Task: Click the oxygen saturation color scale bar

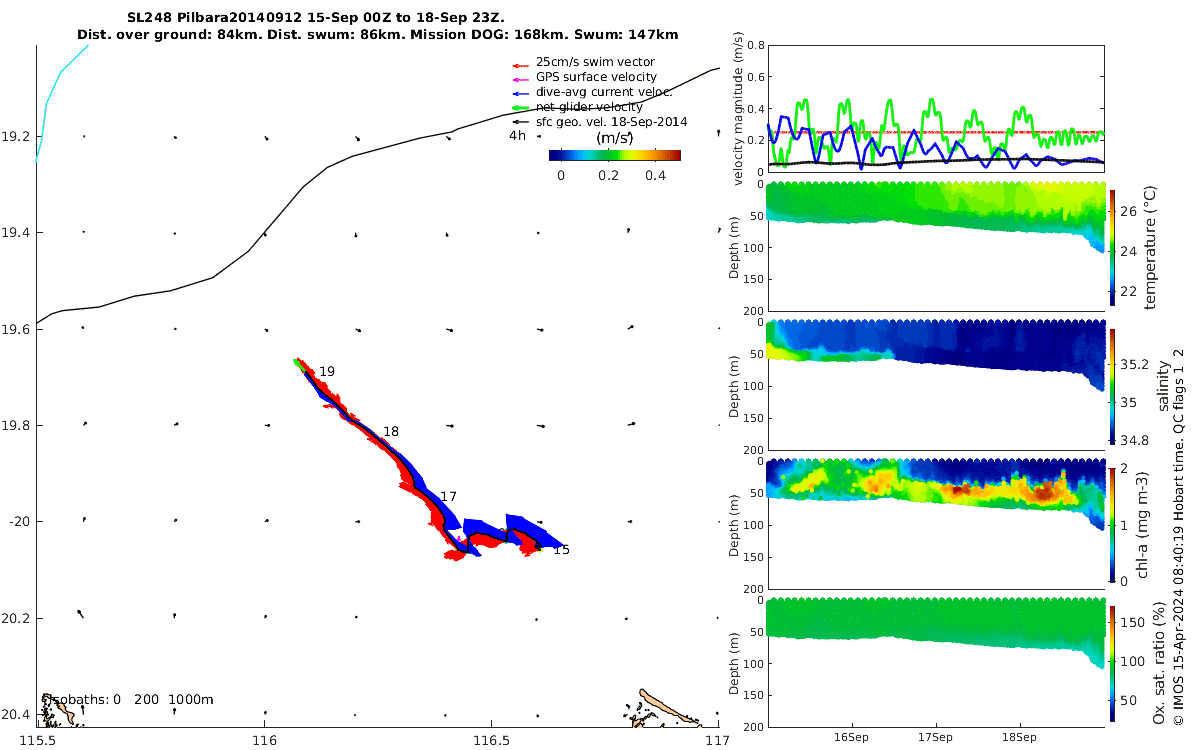Action: pyautogui.click(x=1112, y=663)
